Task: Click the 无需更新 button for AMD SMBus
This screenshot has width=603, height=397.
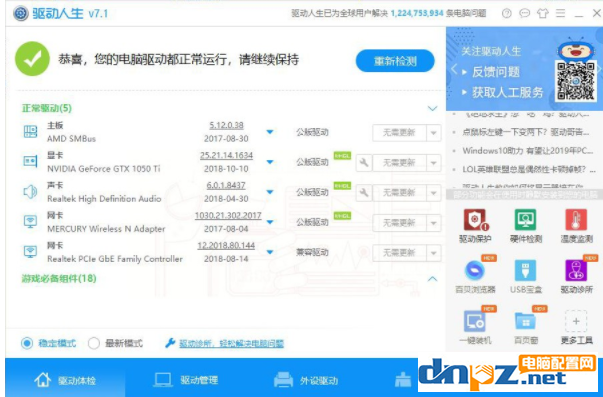Action: click(399, 133)
